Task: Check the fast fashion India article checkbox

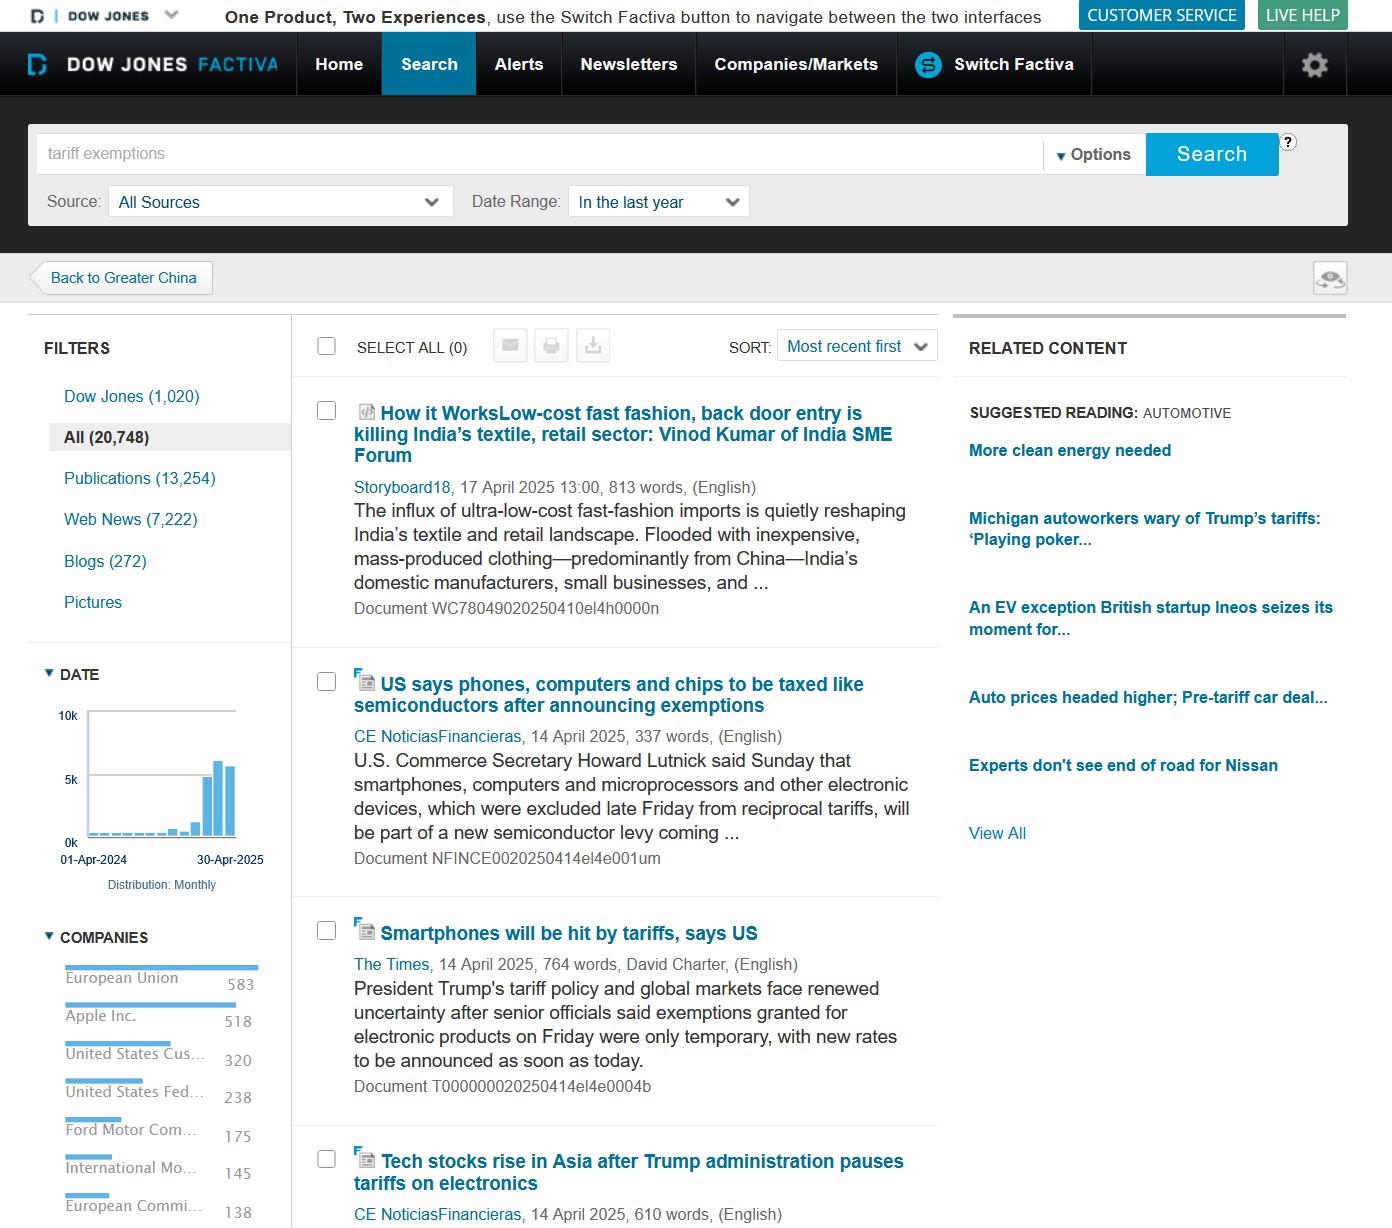Action: tap(326, 411)
